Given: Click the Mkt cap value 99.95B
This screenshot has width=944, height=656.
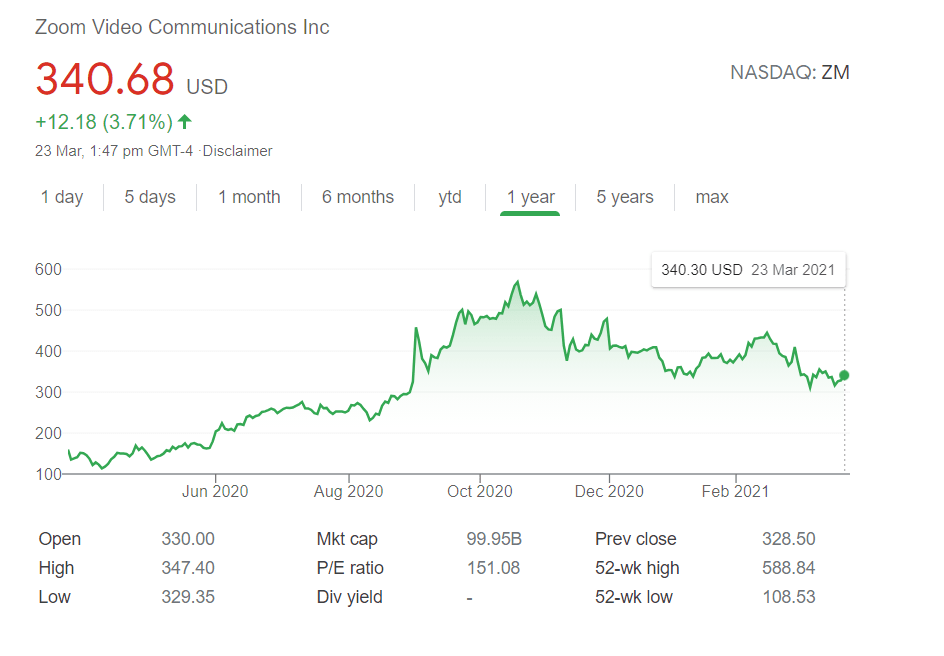Looking at the screenshot, I should [x=494, y=539].
